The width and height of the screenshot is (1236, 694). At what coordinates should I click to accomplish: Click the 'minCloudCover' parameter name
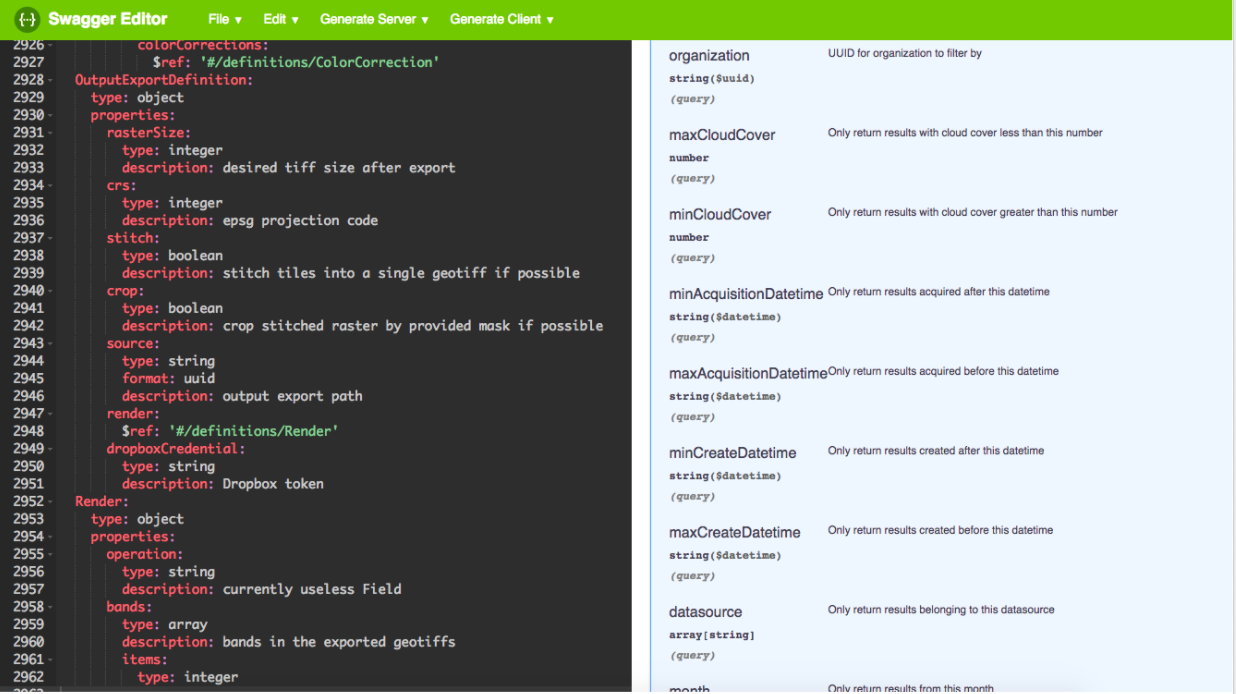coord(720,215)
